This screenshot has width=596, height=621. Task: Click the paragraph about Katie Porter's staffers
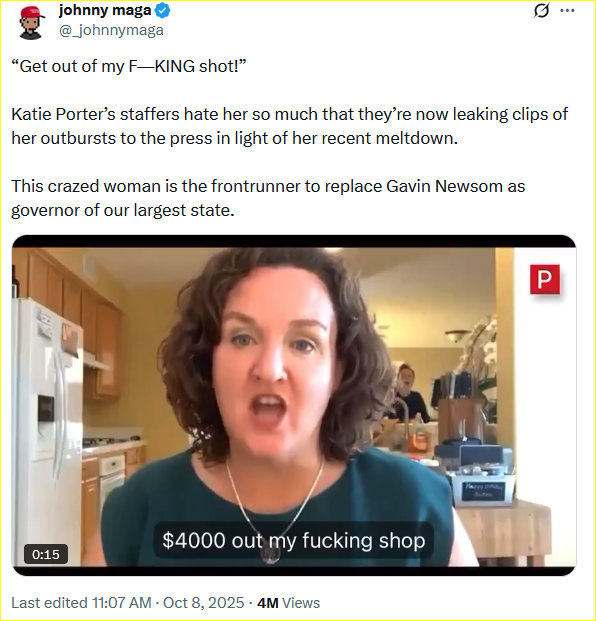pyautogui.click(x=289, y=126)
